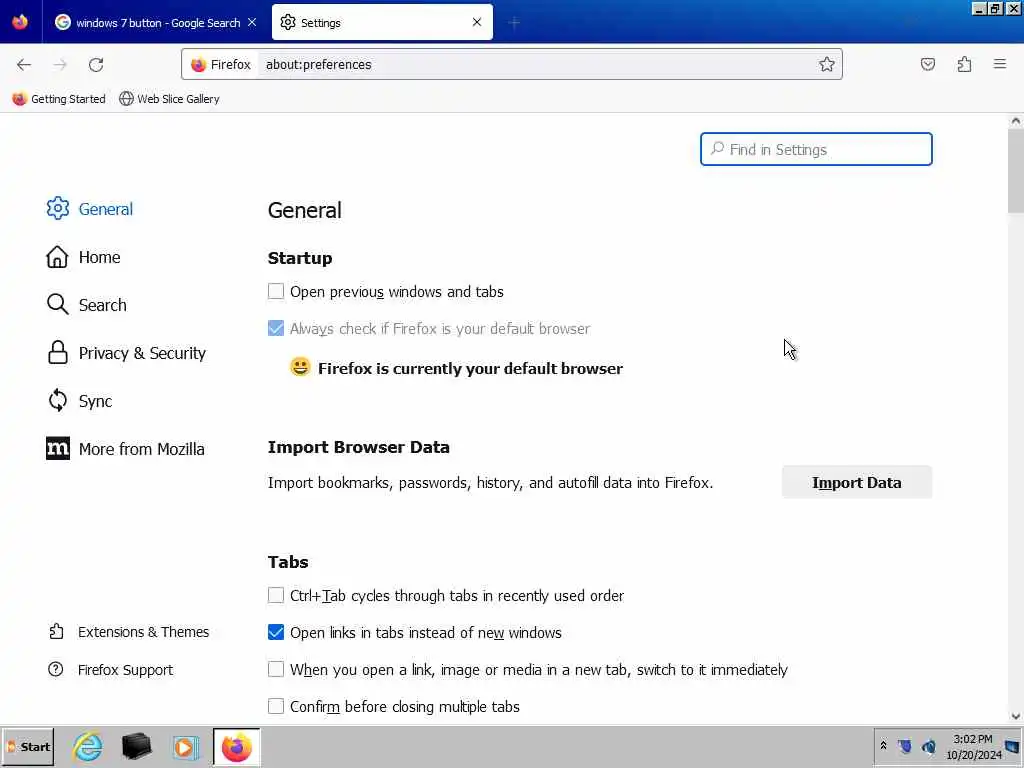Open the Save to Pocket icon
This screenshot has width=1024, height=768.
(927, 64)
